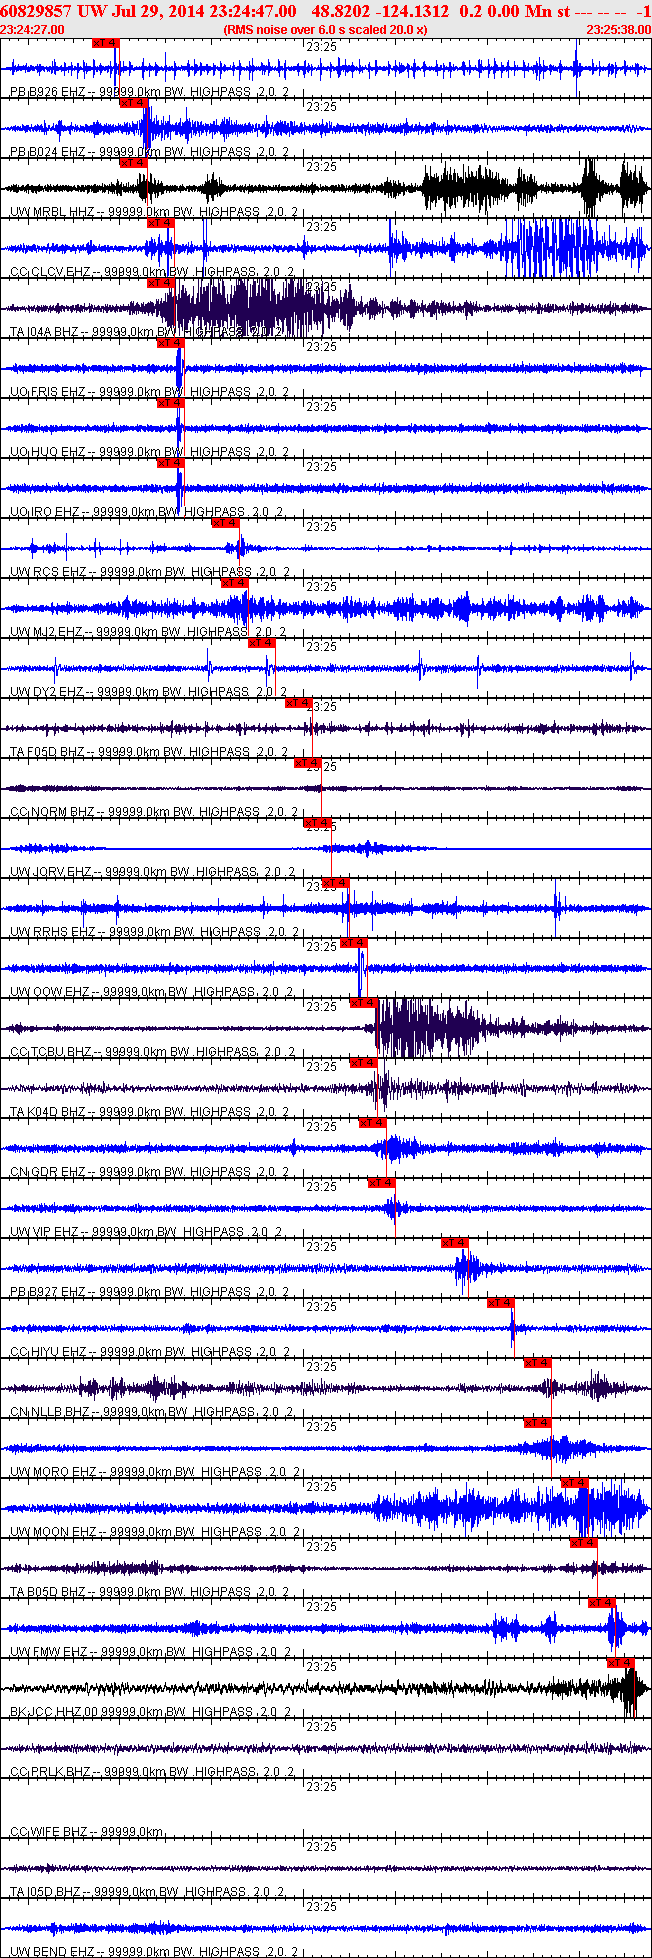The image size is (652, 1958).
Task: Select the UW RCS EHZ station label
Action: click(x=150, y=572)
